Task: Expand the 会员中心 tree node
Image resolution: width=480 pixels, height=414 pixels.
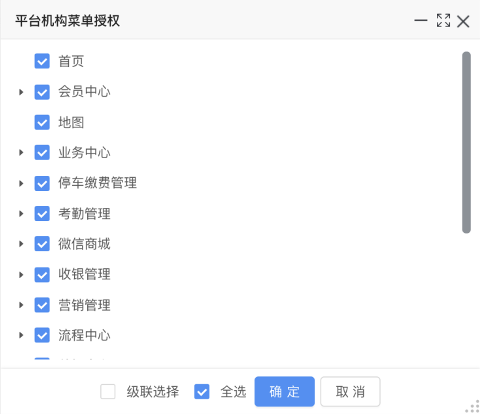Action: [21, 92]
